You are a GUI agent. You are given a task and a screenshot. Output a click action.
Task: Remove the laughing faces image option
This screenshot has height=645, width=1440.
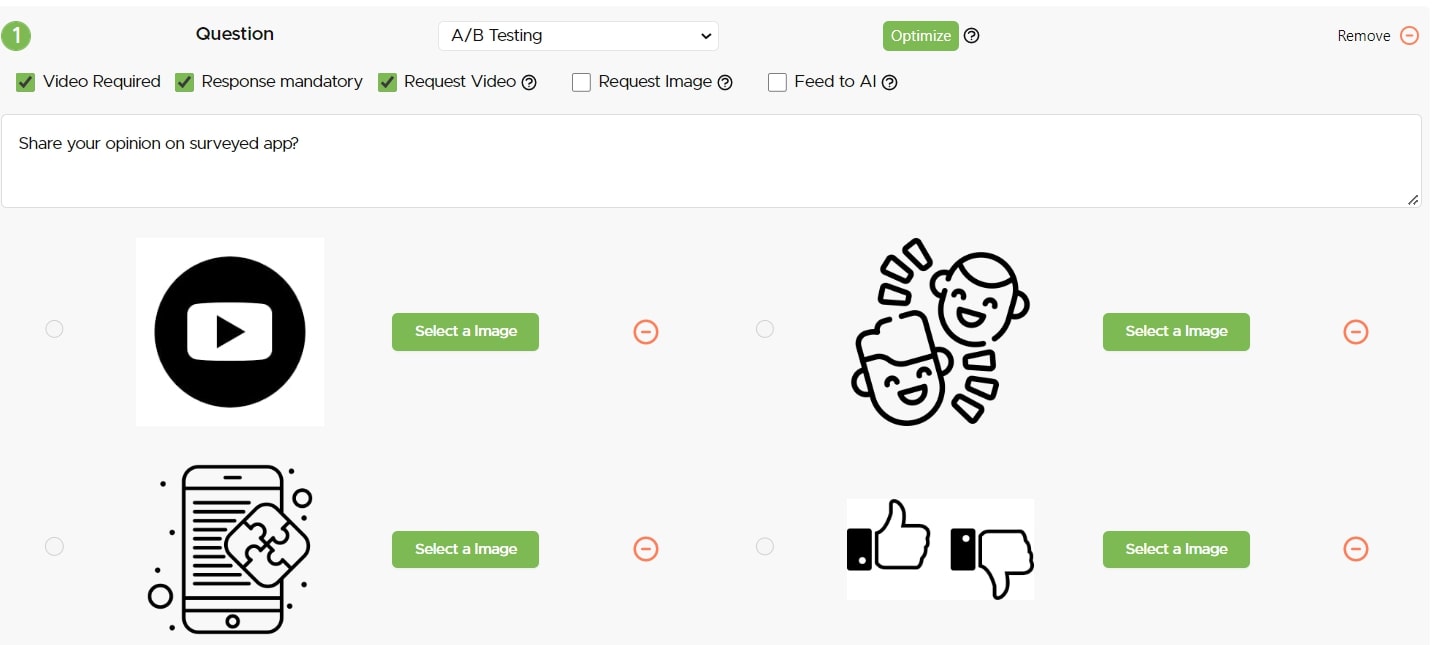[x=1356, y=332]
